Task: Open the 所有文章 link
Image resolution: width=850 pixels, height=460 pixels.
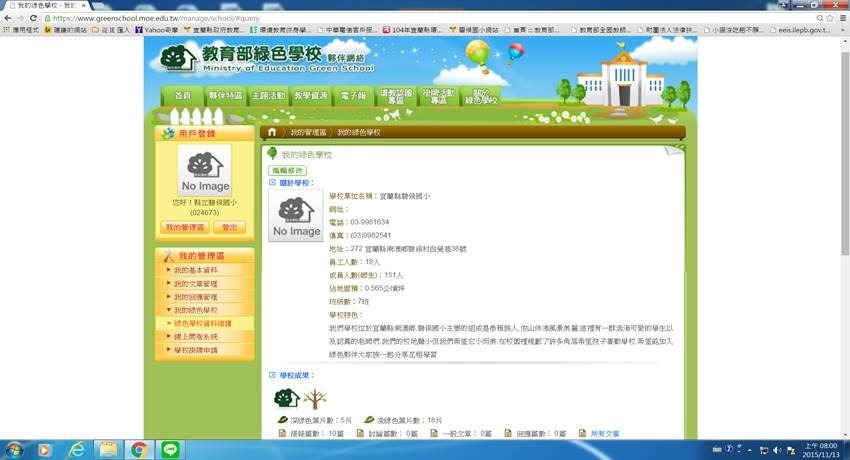Action: coord(604,433)
